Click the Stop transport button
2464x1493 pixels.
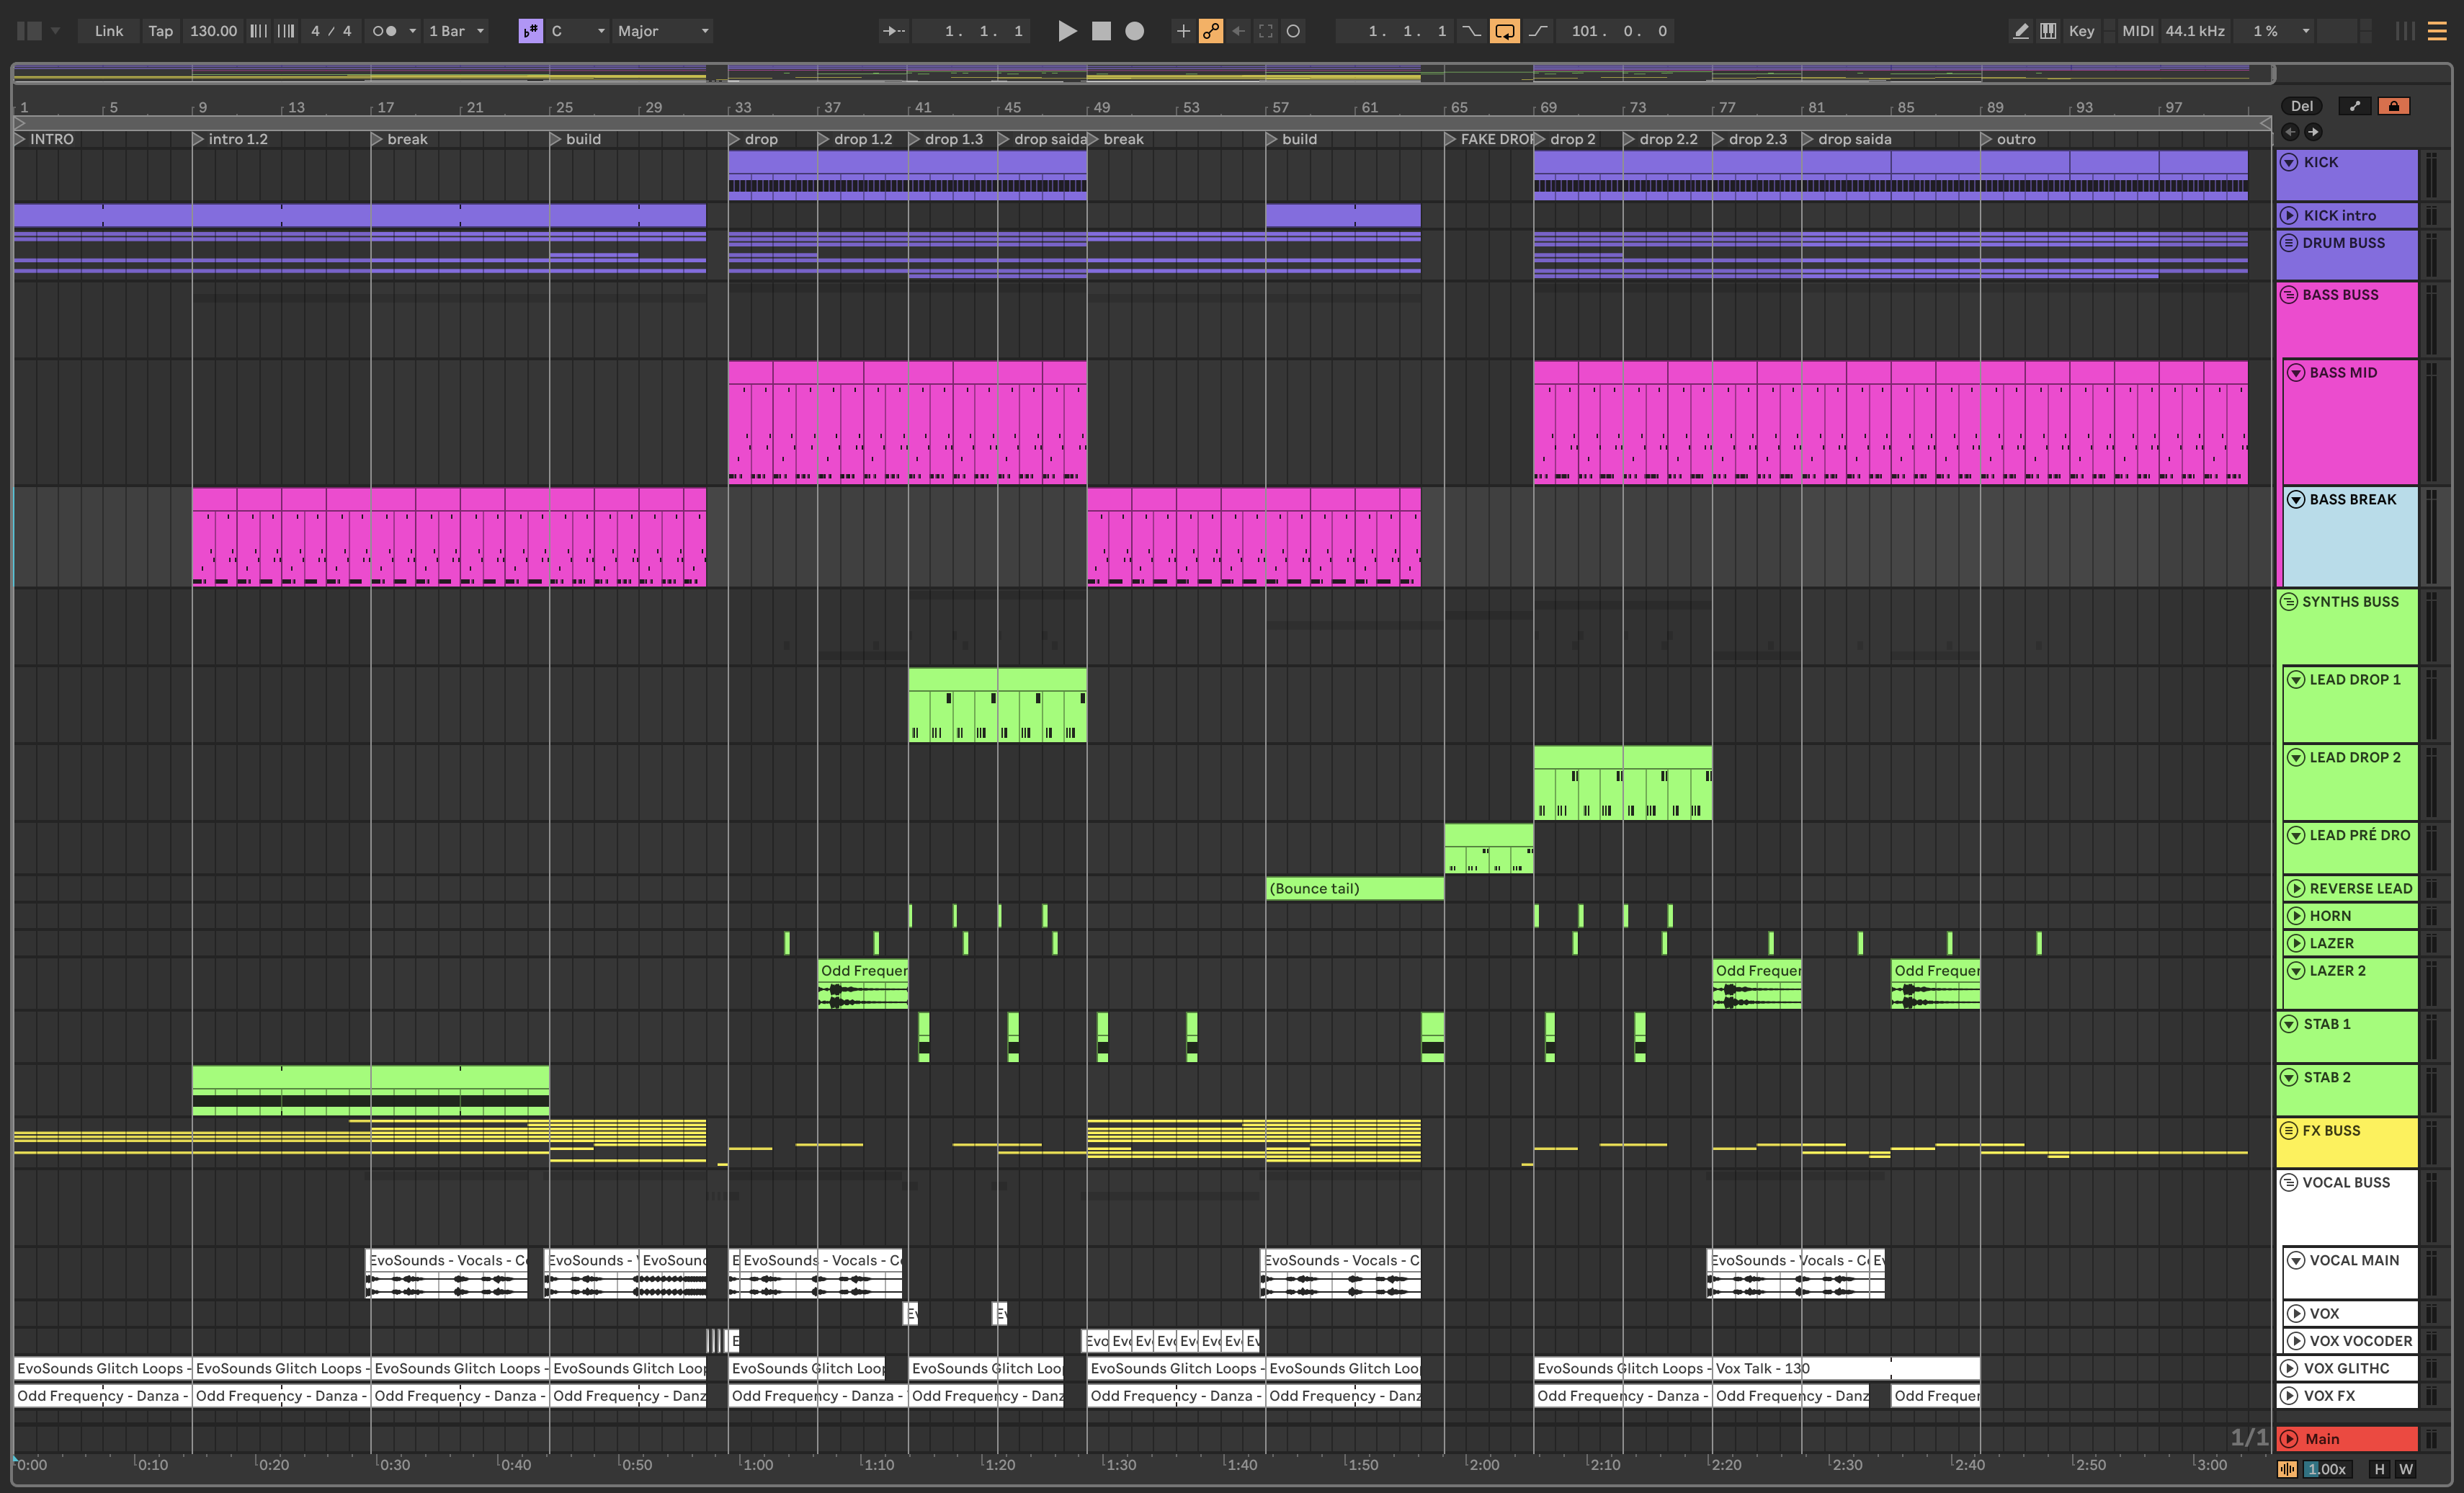1101,31
